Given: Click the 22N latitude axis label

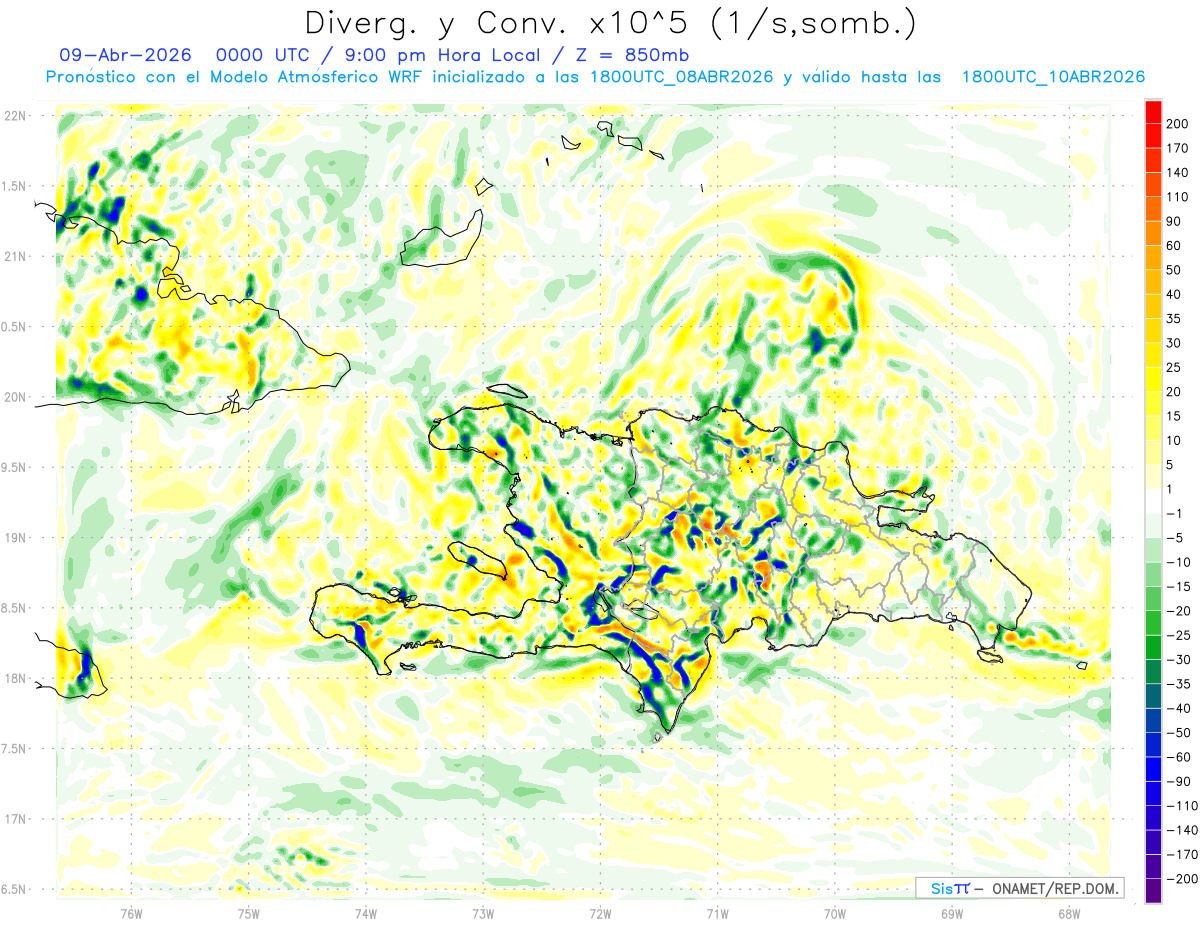Looking at the screenshot, I should pos(15,116).
